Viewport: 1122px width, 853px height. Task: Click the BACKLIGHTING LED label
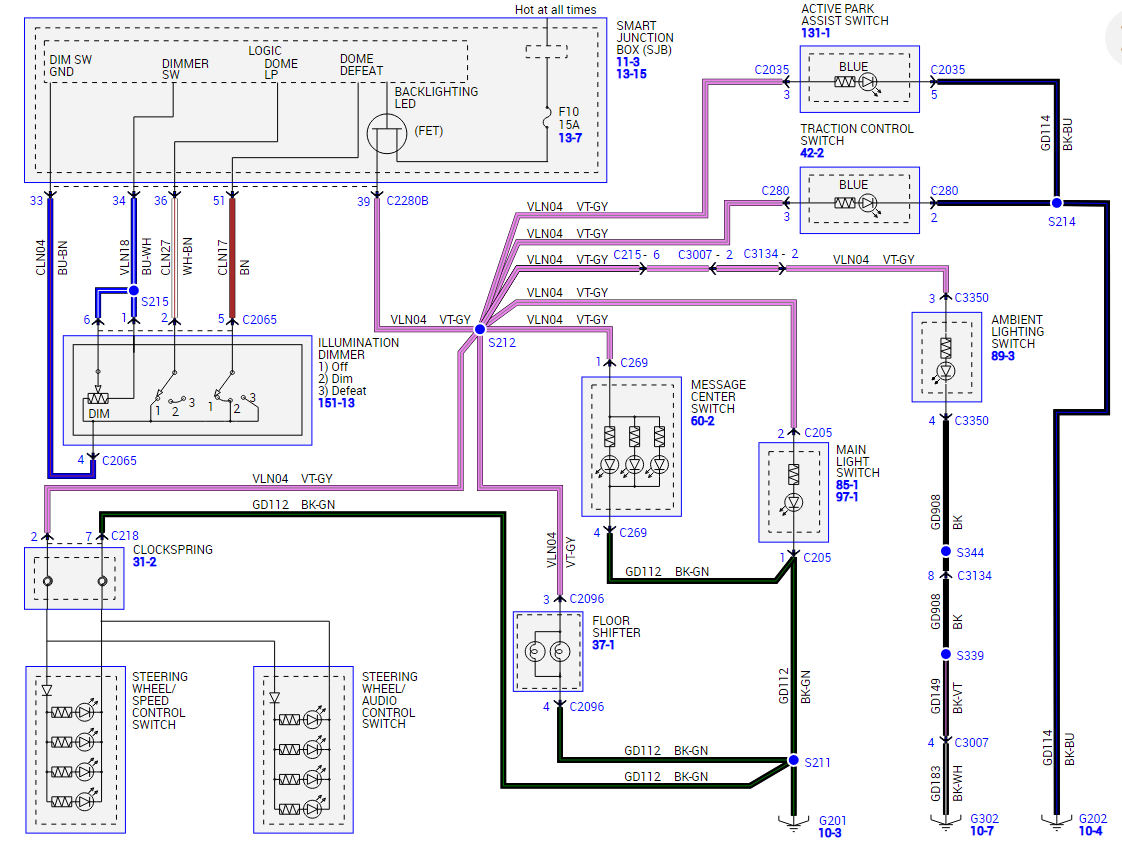436,97
